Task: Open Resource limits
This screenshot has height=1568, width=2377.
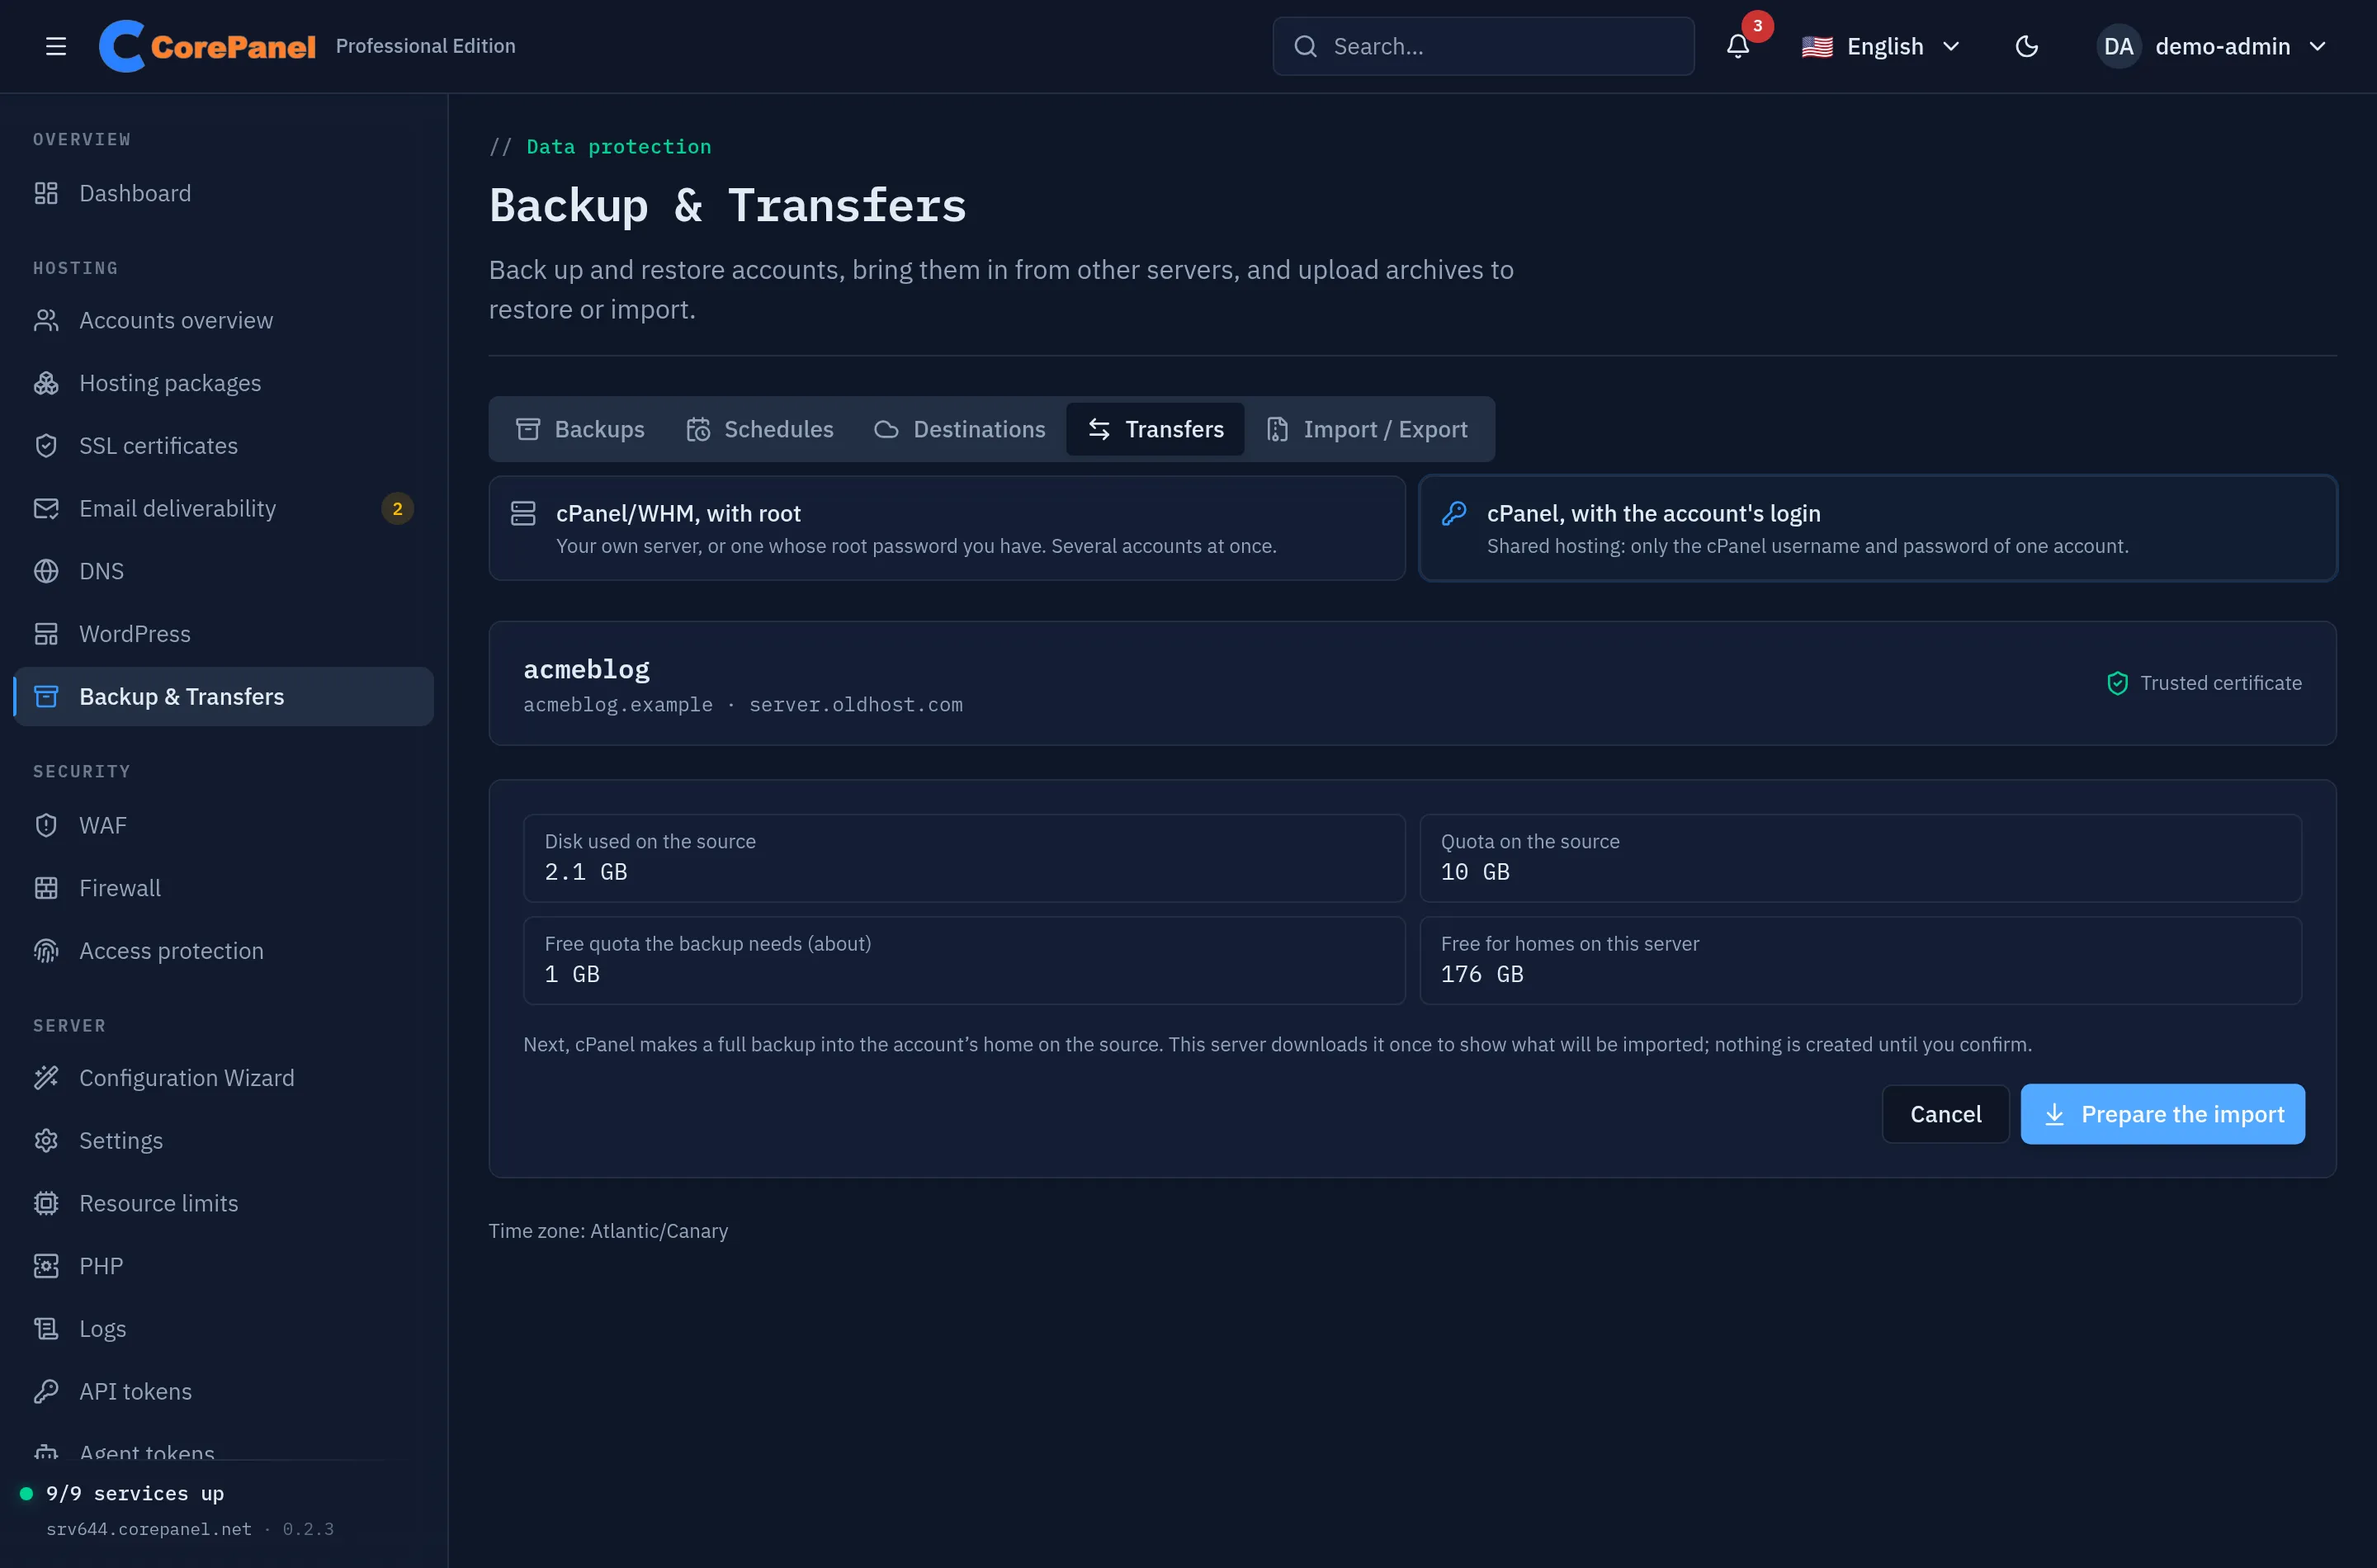Action: point(224,1203)
